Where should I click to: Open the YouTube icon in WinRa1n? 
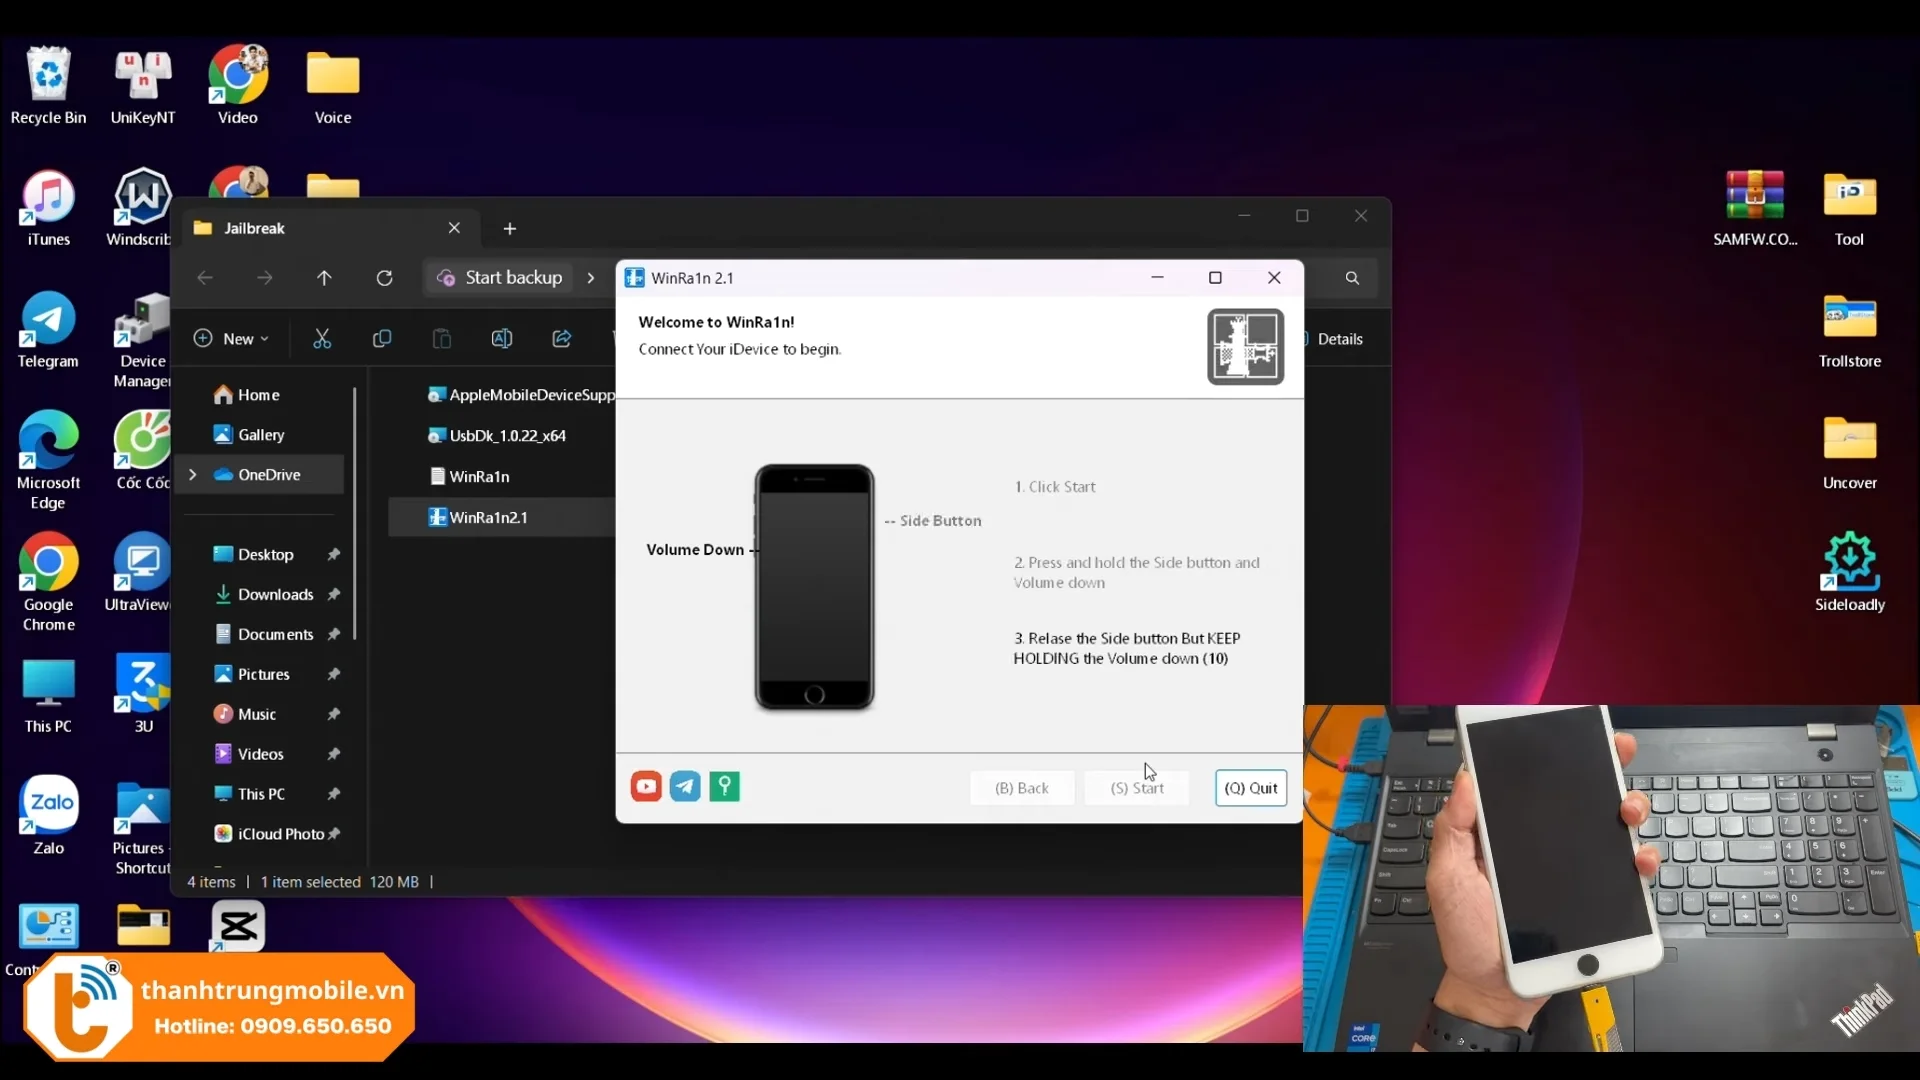(x=646, y=787)
